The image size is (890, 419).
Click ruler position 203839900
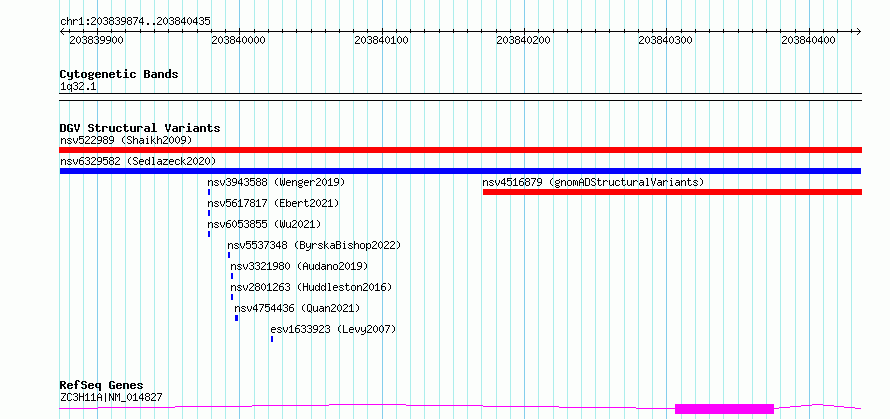(97, 40)
